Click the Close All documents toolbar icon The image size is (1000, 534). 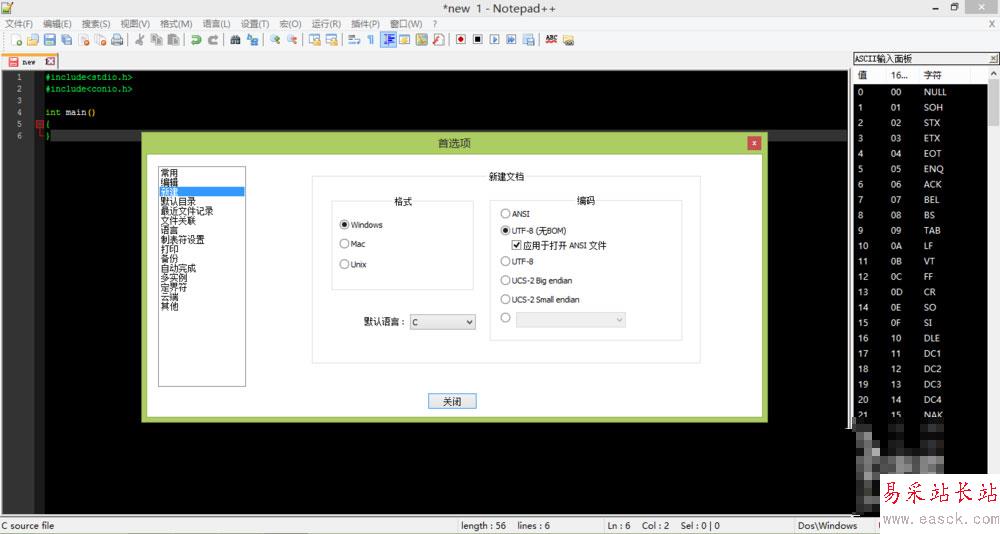click(x=100, y=40)
